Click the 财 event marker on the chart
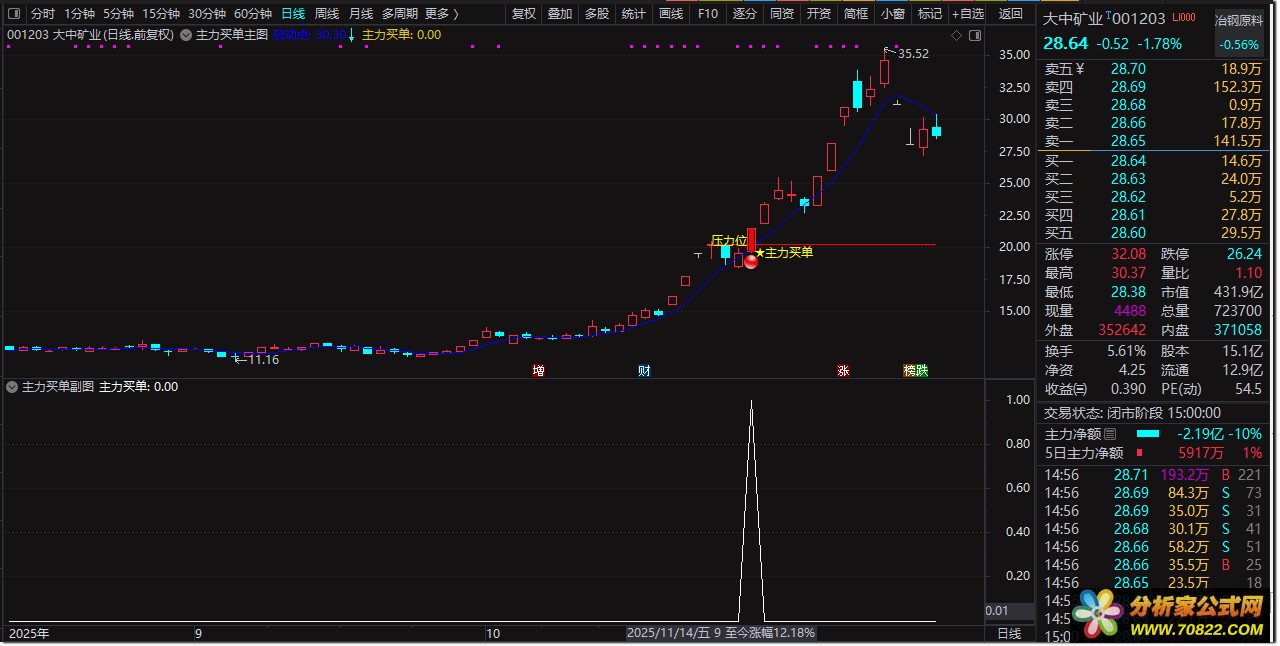This screenshot has width=1280, height=646. pos(644,371)
